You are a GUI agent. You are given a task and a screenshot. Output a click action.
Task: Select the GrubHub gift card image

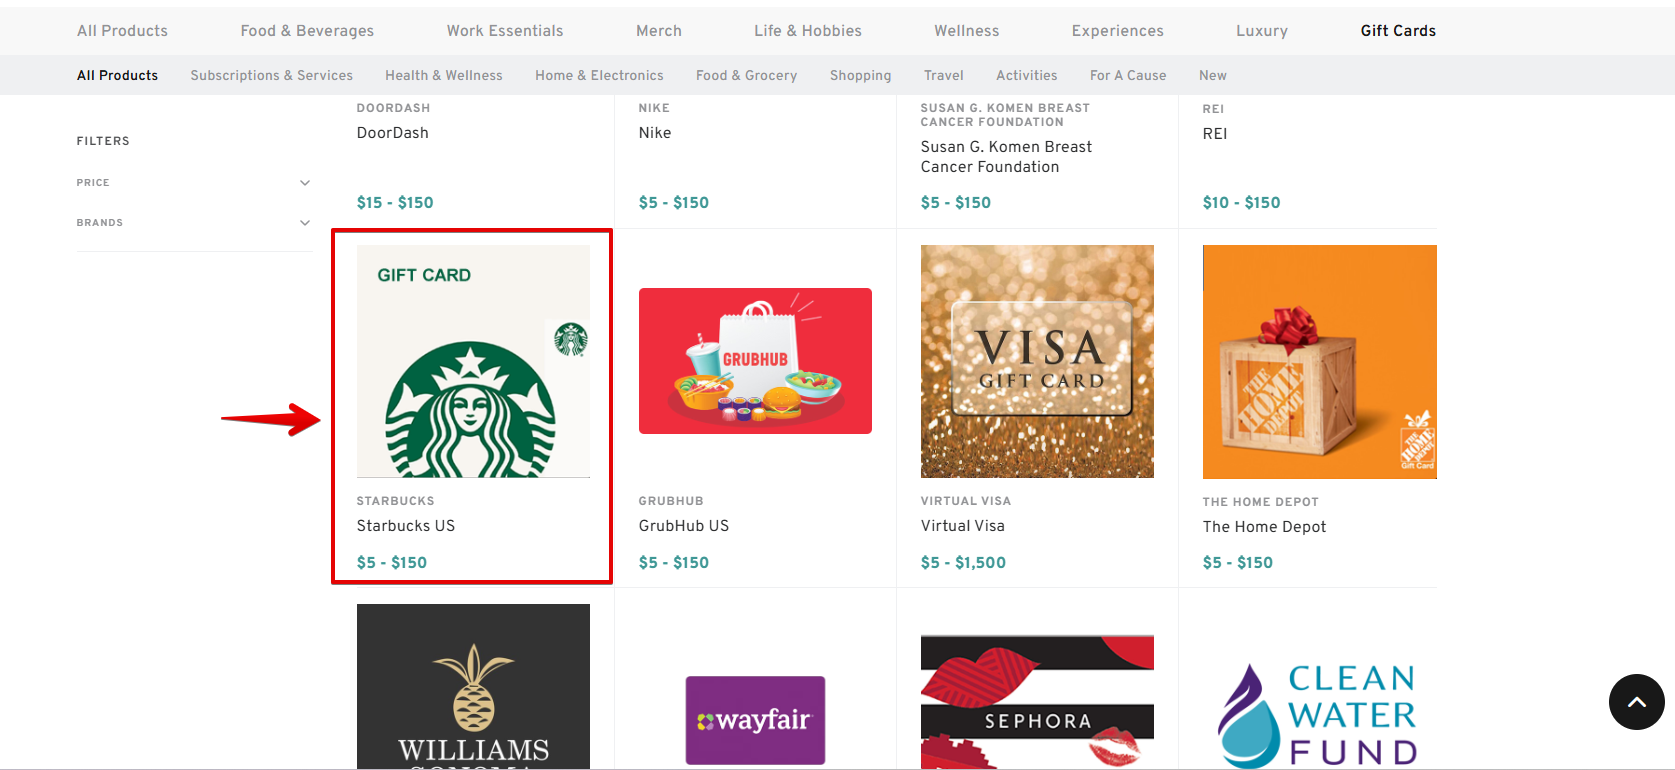(755, 361)
